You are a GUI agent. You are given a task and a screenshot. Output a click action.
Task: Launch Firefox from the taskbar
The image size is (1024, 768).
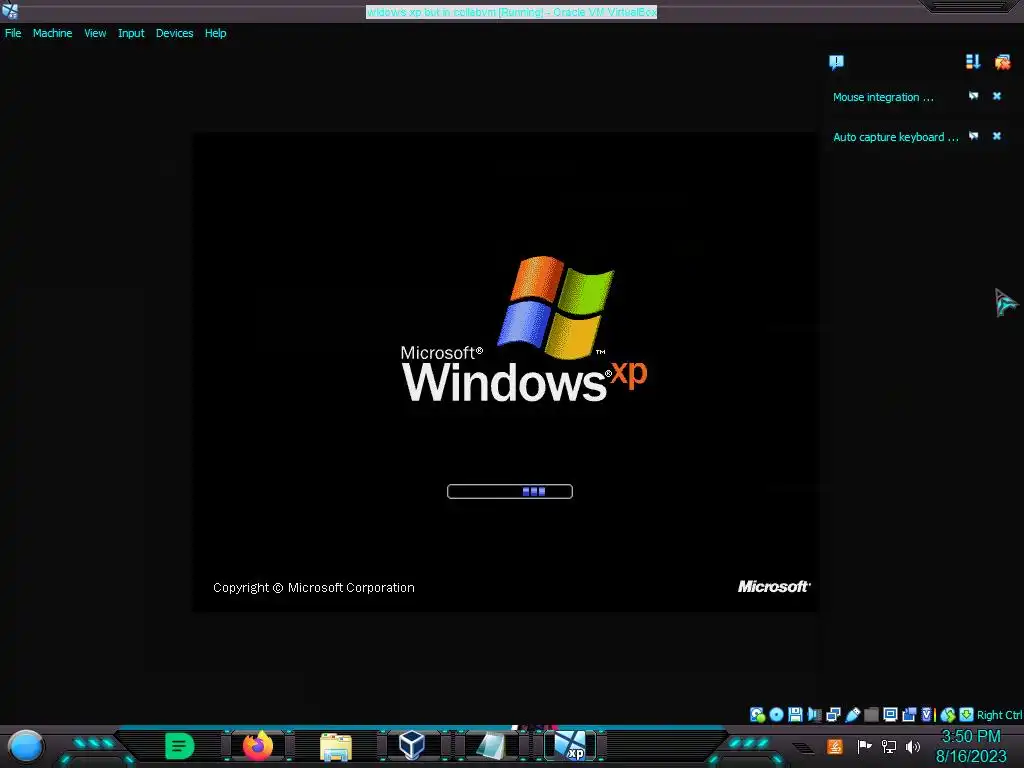258,746
